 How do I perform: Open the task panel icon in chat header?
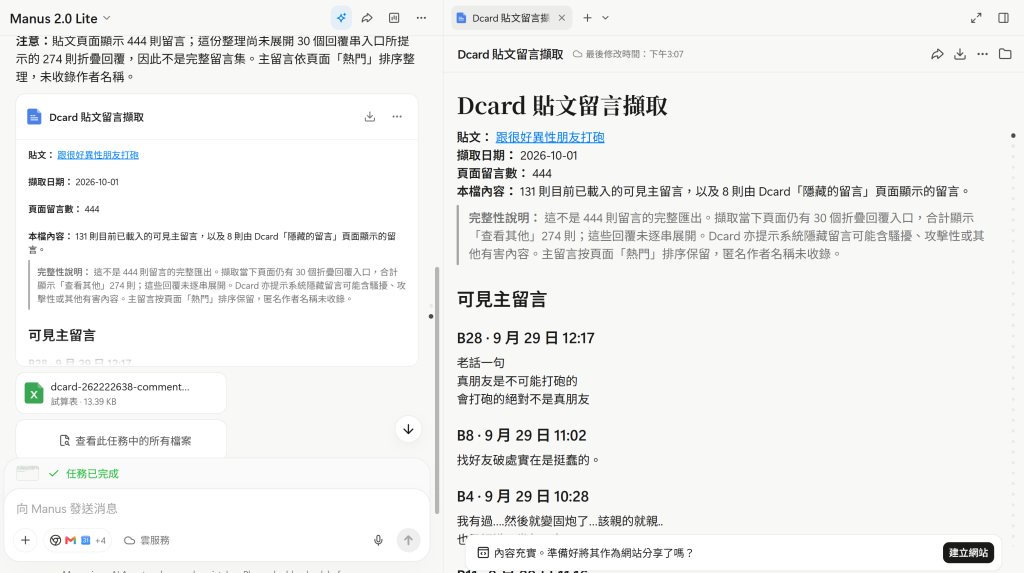[x=394, y=18]
